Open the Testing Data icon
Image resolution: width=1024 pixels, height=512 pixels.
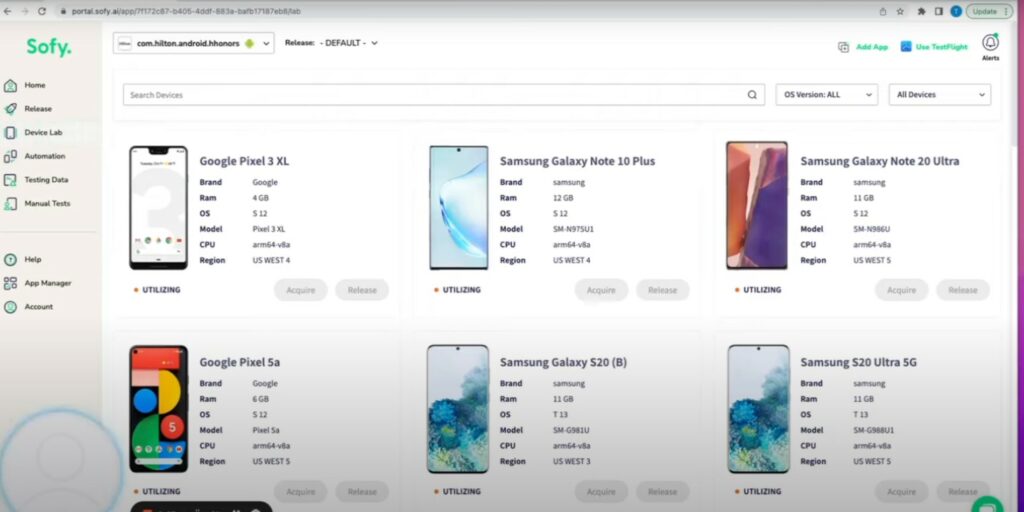(10, 180)
